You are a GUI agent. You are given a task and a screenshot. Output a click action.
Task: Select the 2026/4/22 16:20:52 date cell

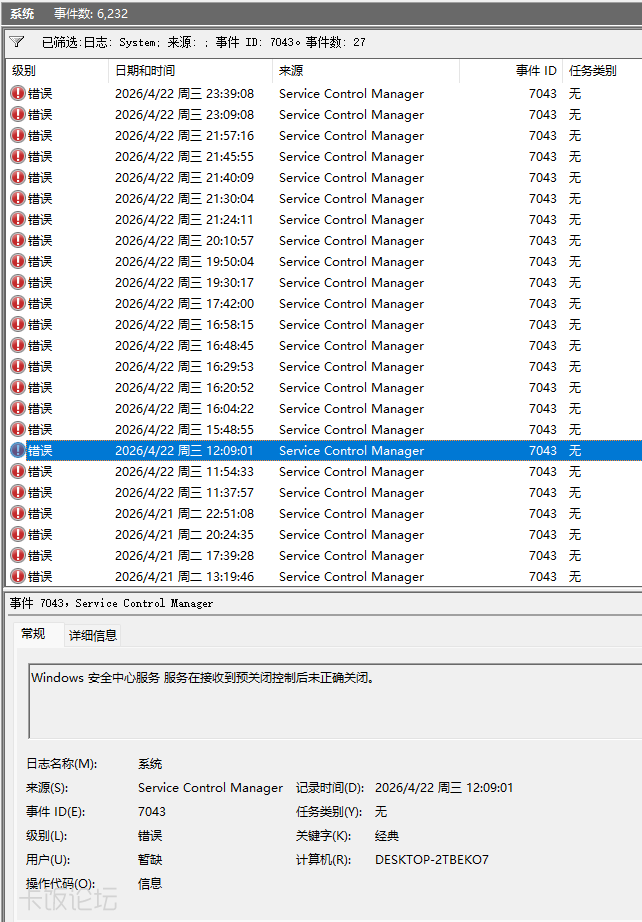(x=185, y=387)
